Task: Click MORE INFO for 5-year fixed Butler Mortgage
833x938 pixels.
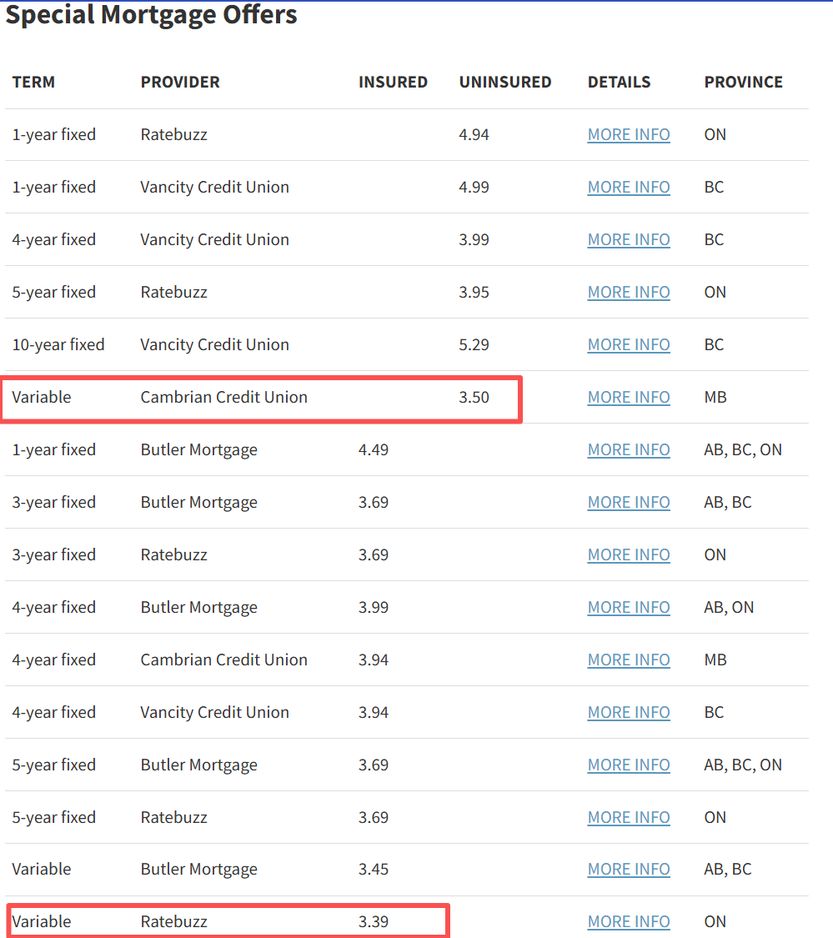Action: point(628,765)
